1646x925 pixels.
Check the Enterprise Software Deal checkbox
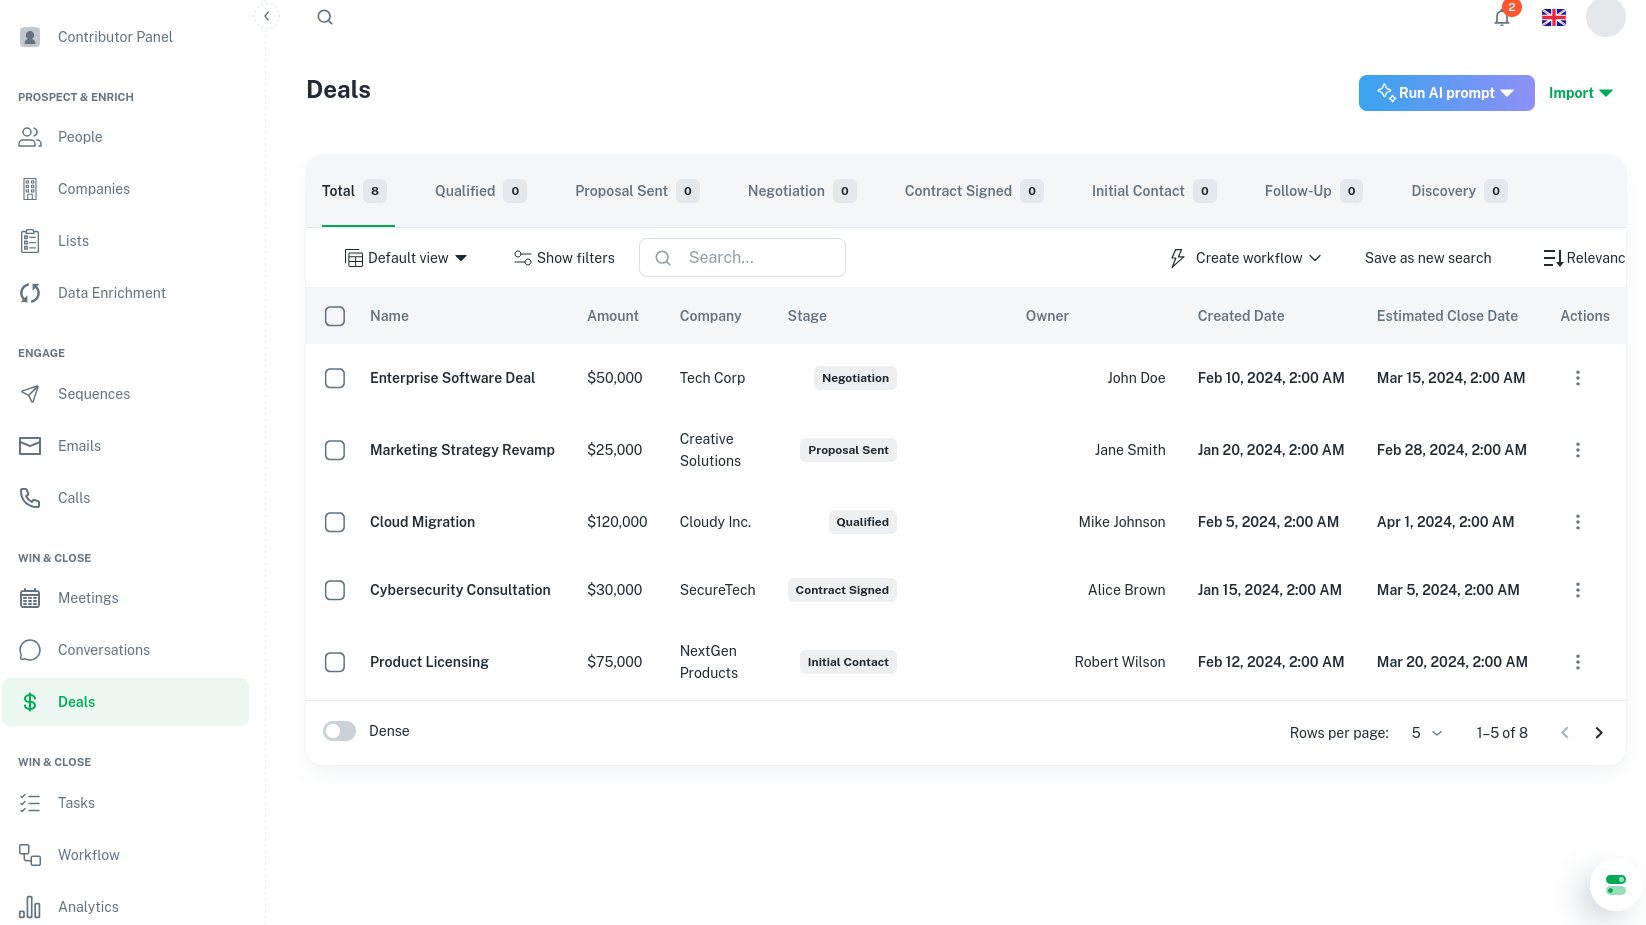pyautogui.click(x=335, y=378)
